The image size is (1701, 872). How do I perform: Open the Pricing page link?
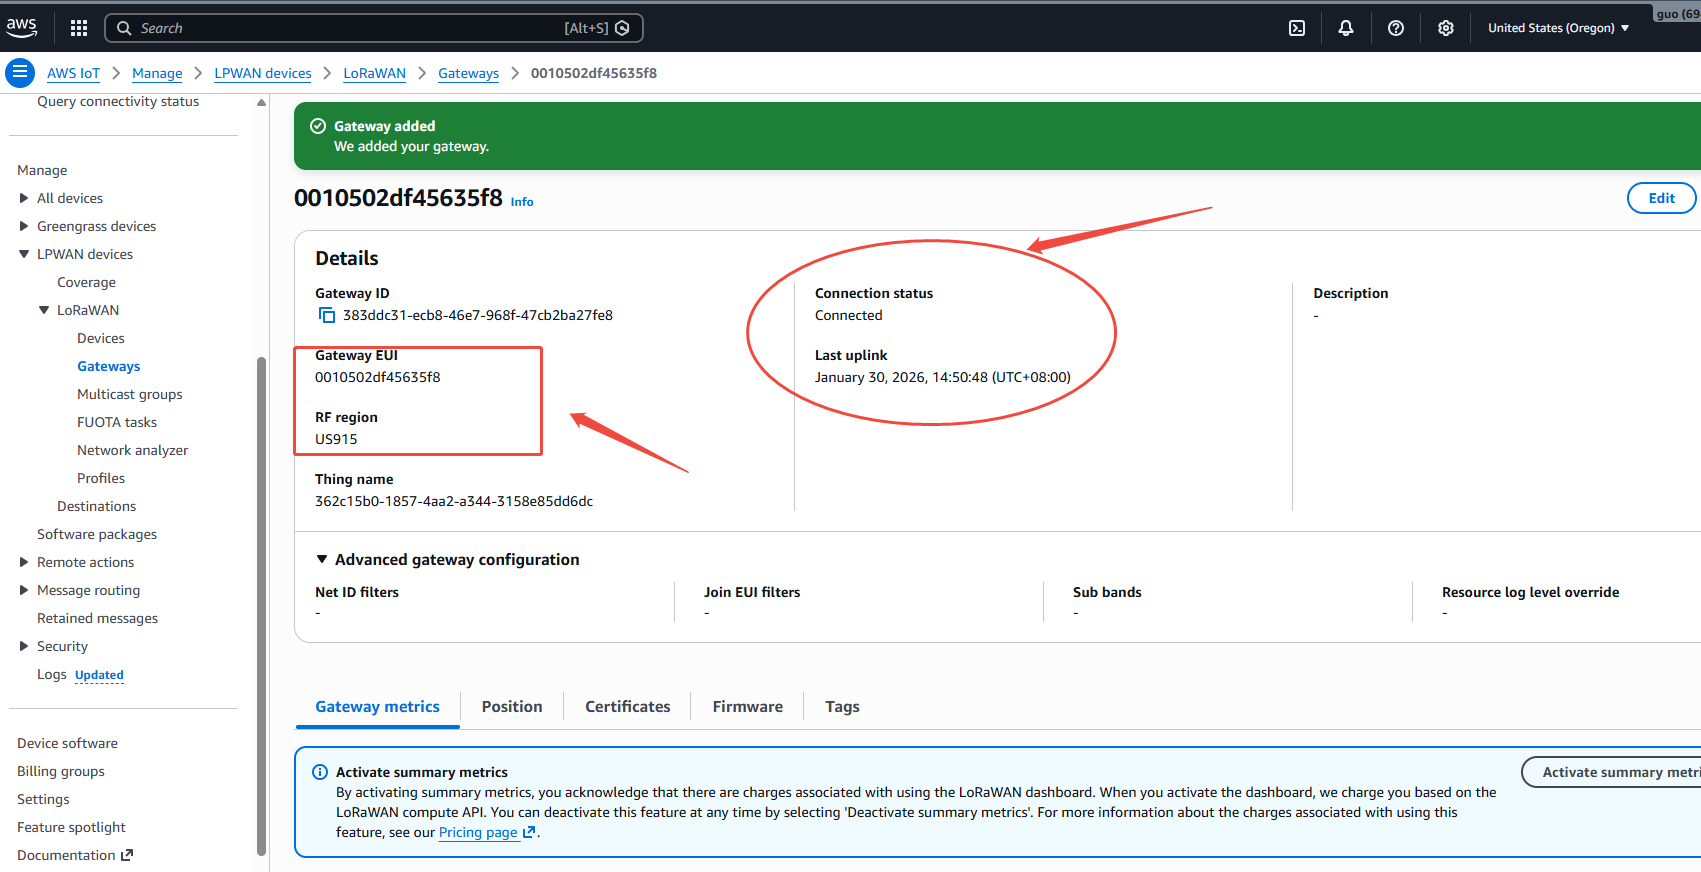tap(478, 832)
